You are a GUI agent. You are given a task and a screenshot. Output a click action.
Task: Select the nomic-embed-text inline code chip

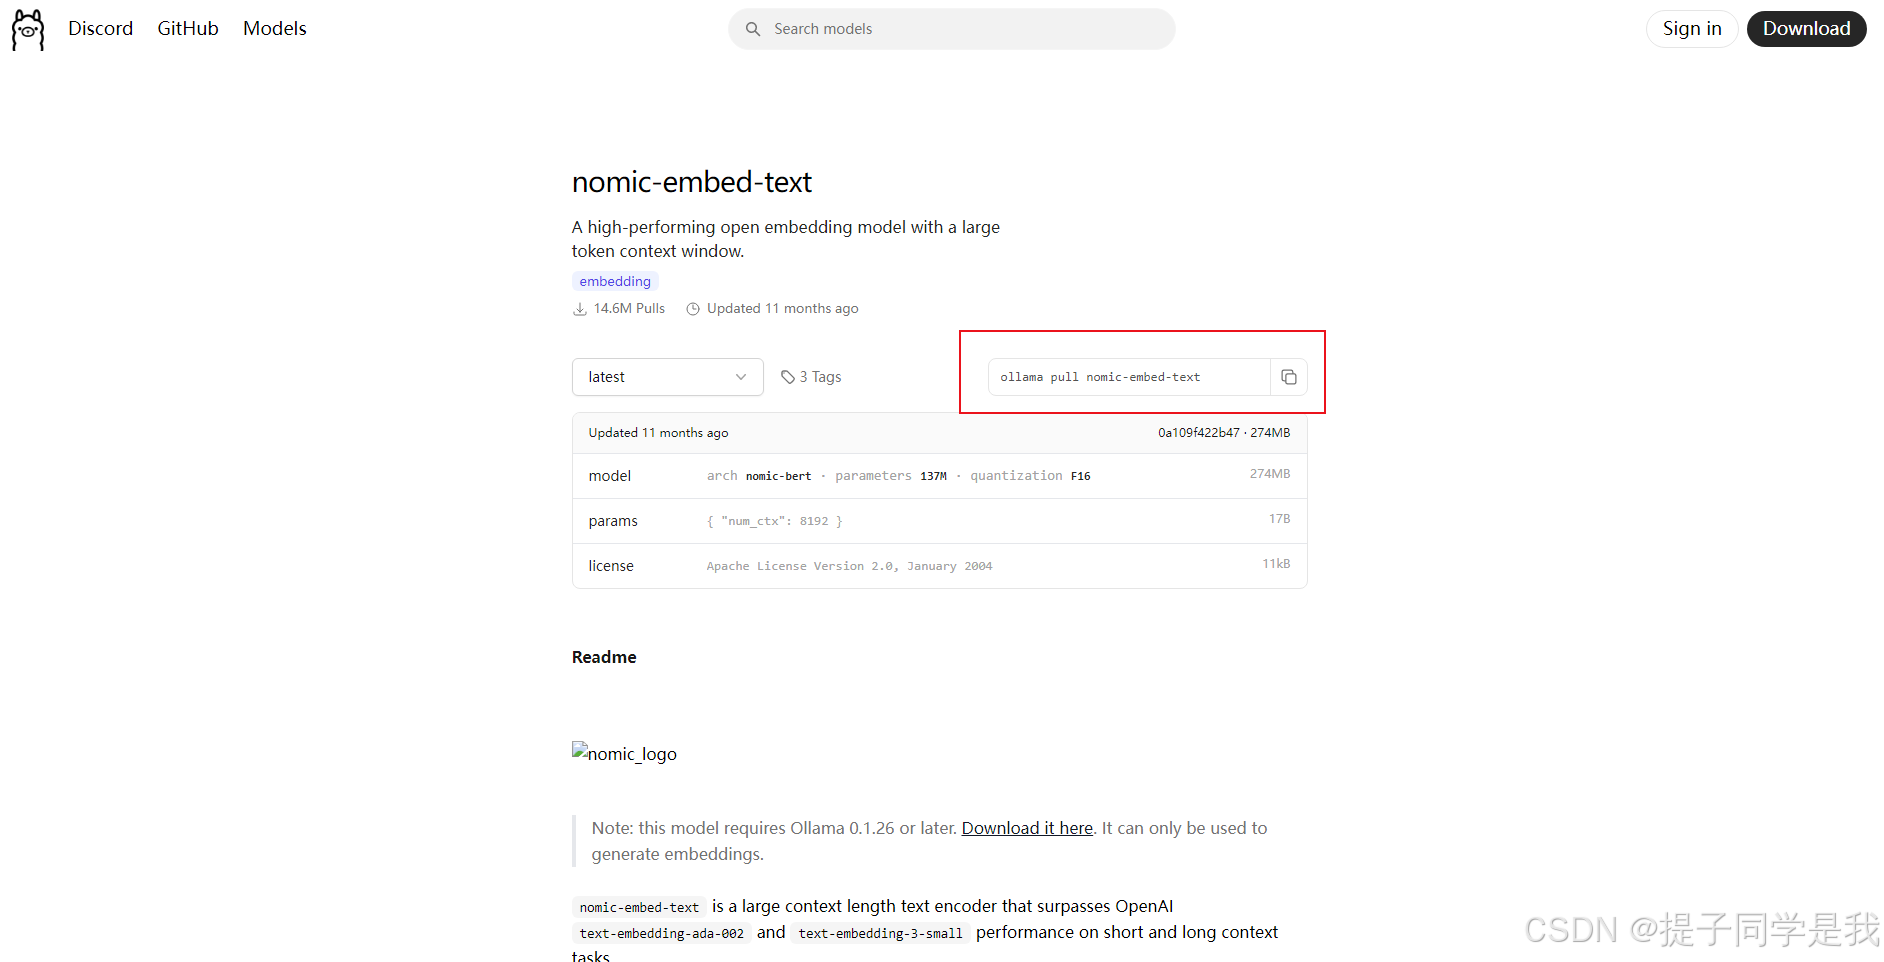coord(638,907)
